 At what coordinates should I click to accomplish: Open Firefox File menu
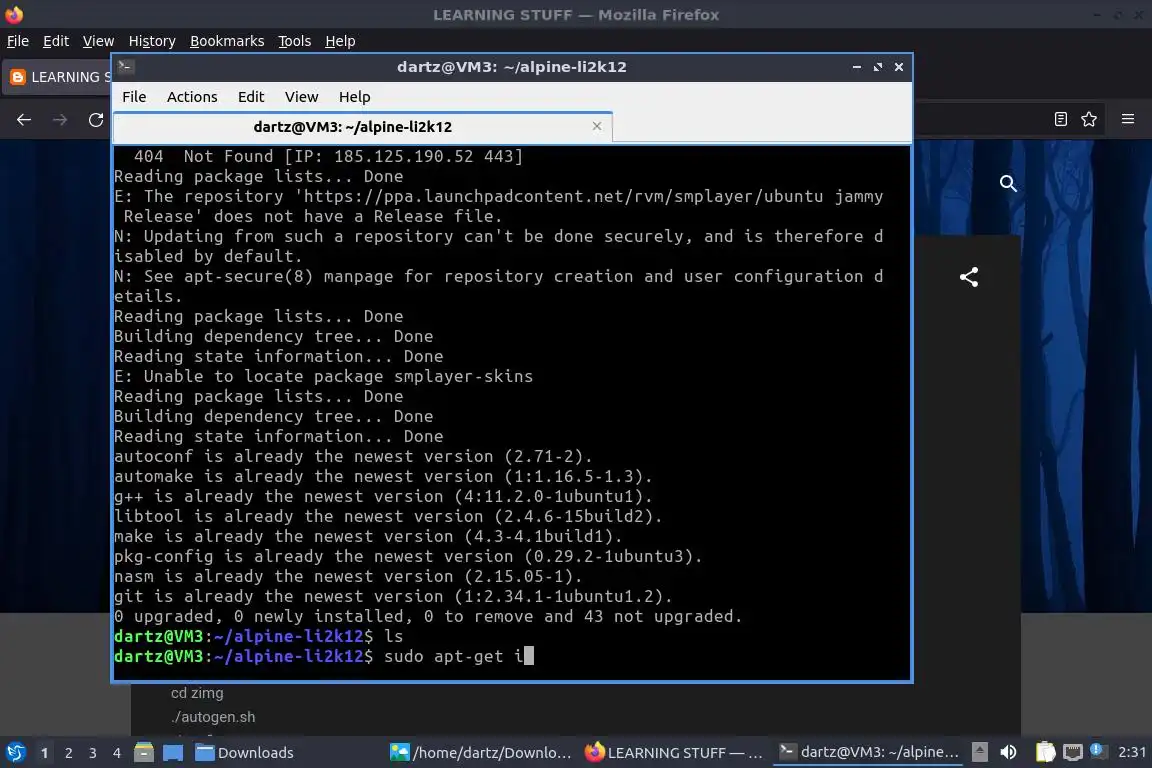tap(18, 41)
